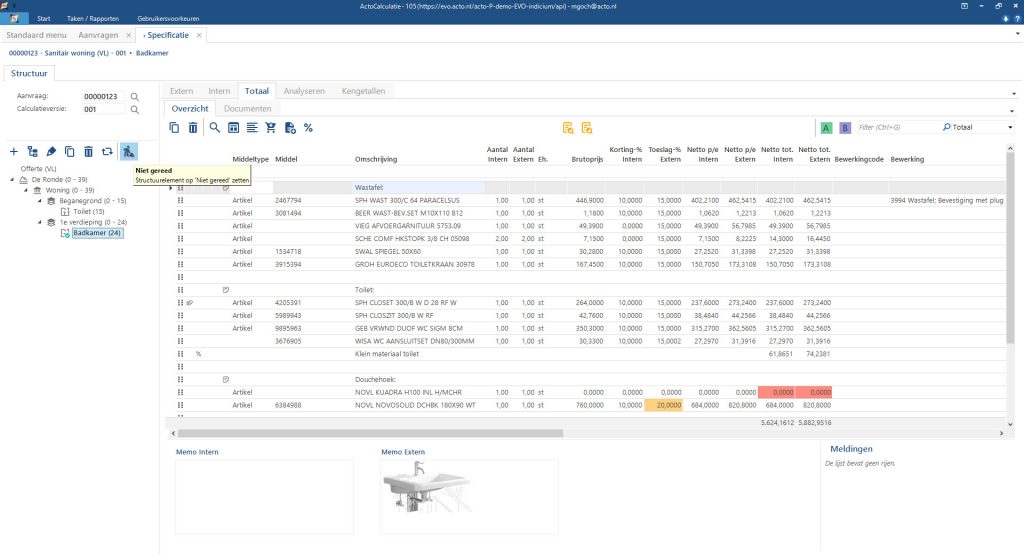Screen dimensions: 1024x560
Task: Switch to the Intern tab
Action: coord(219,91)
